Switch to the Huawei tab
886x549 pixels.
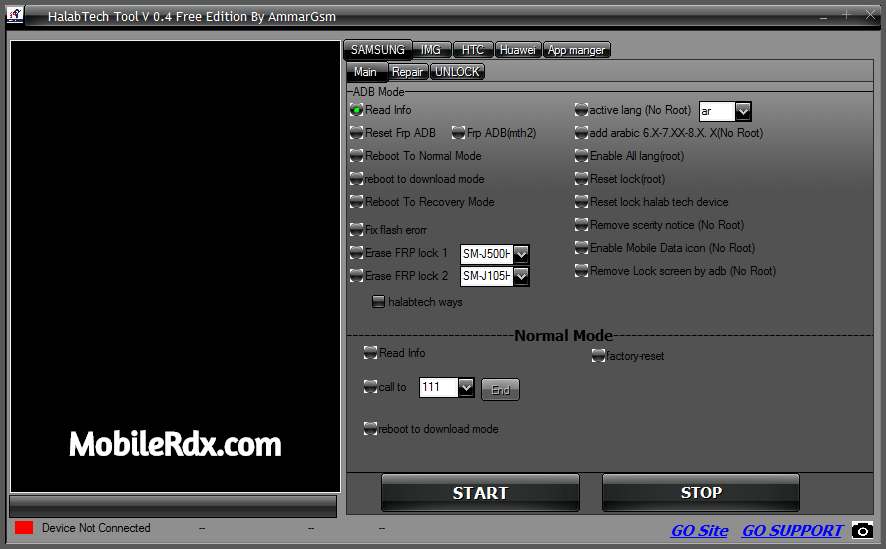(518, 50)
